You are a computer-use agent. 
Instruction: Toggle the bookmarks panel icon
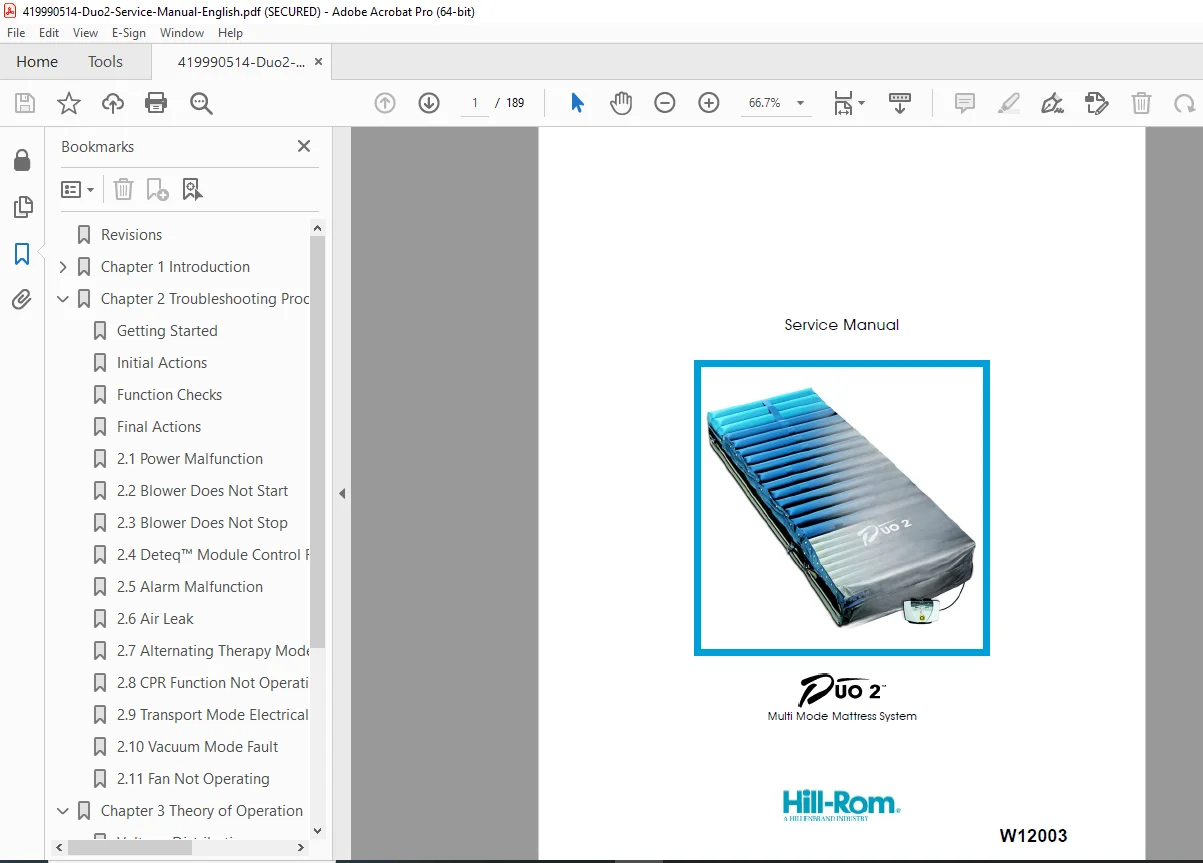coord(22,254)
